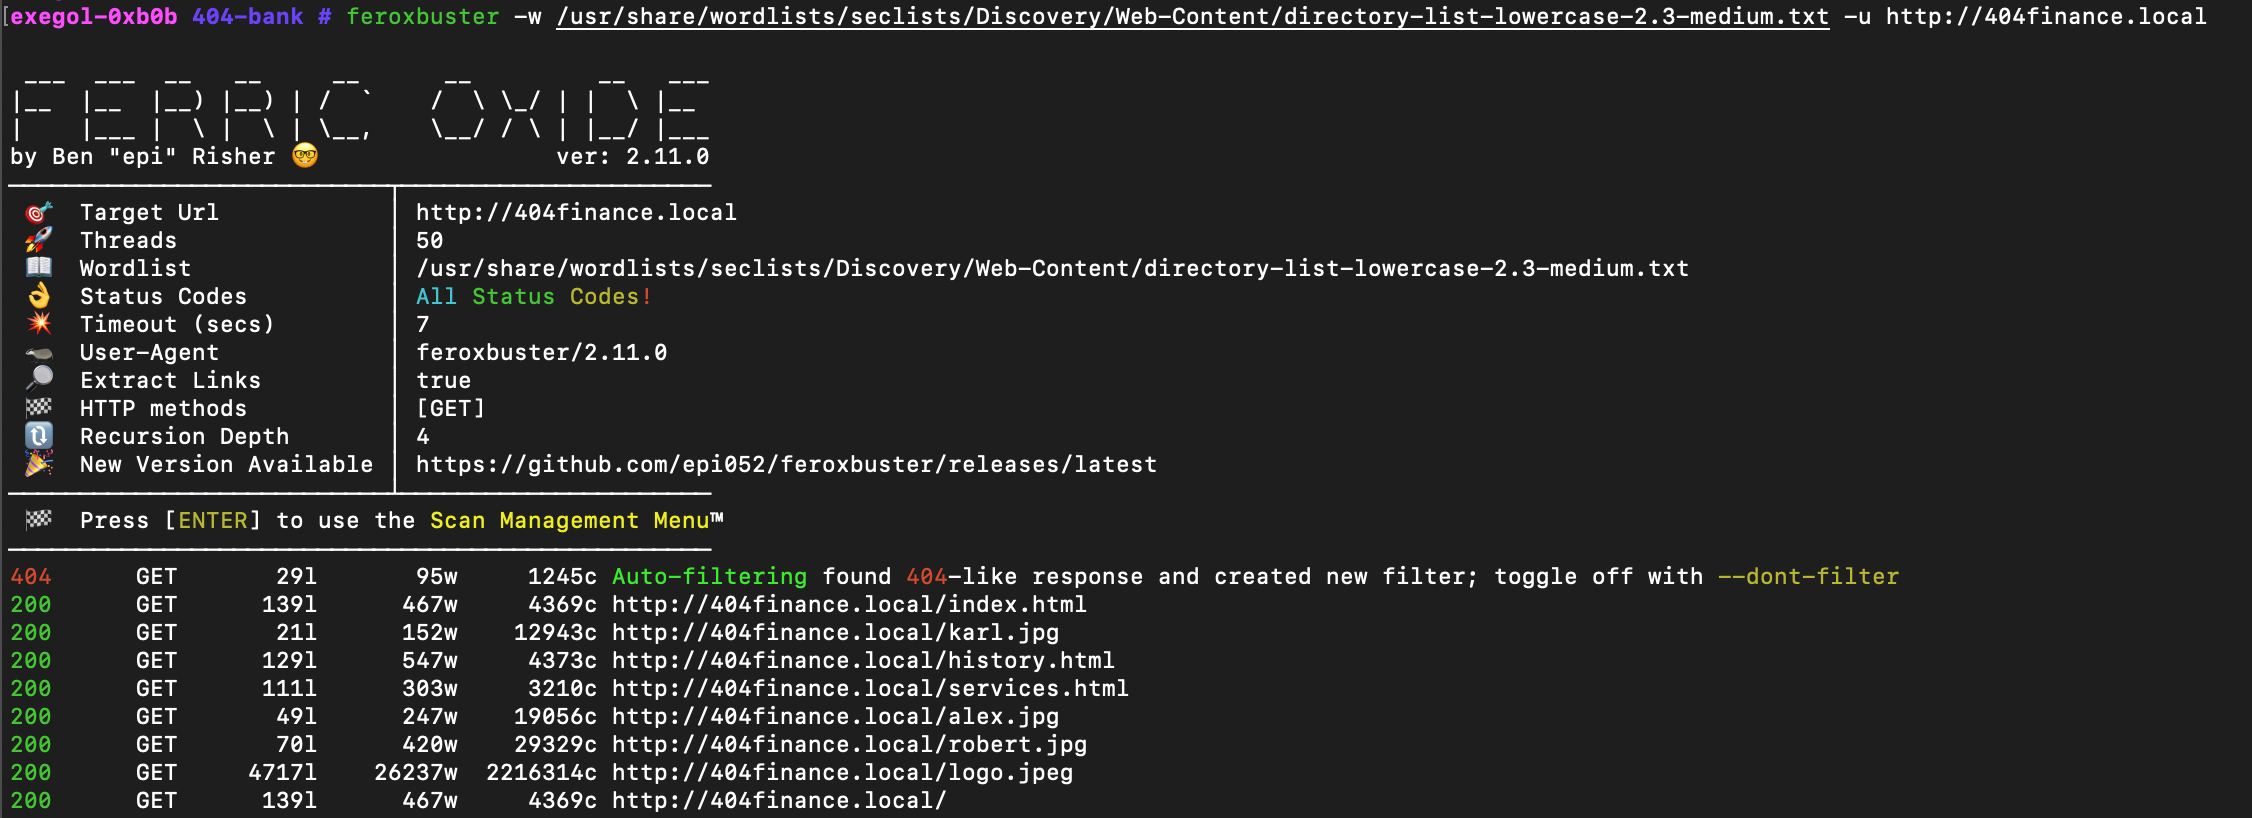Click the nerd face emoji after Risher

coord(305,156)
